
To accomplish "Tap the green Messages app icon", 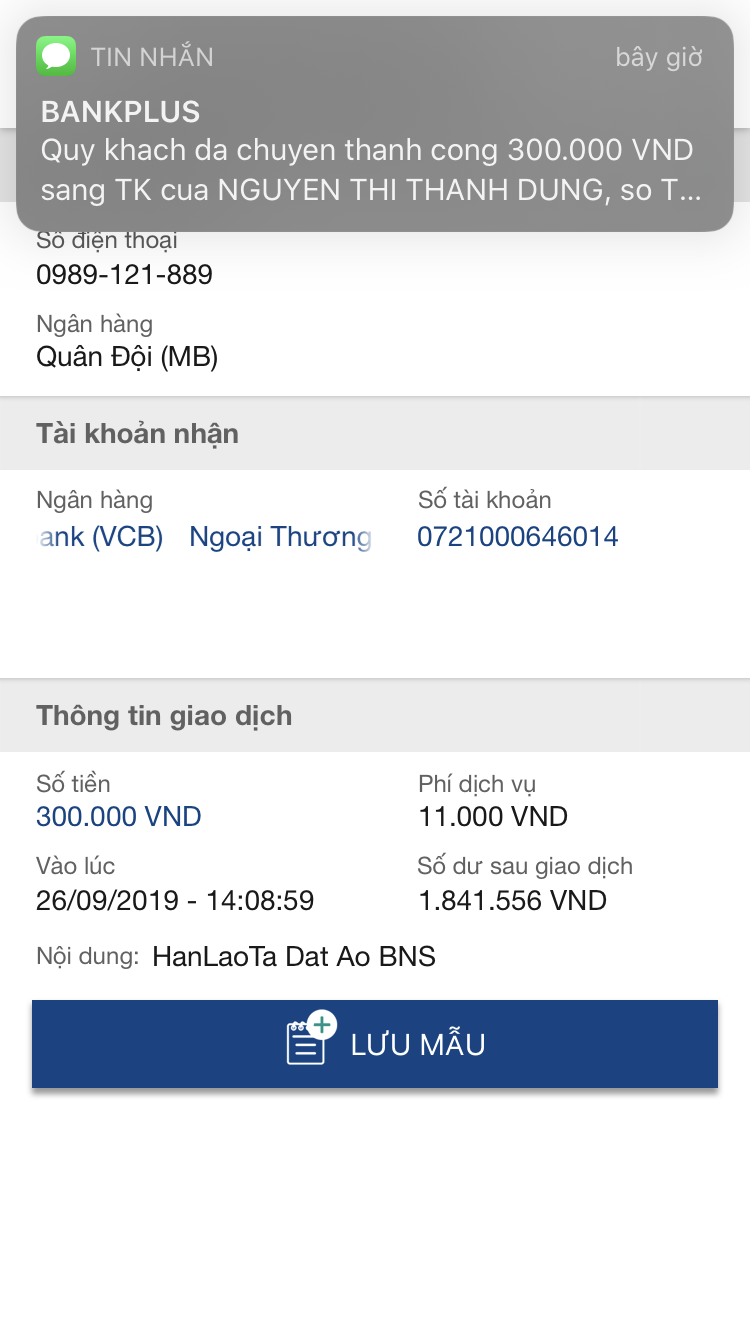I will 56,56.
